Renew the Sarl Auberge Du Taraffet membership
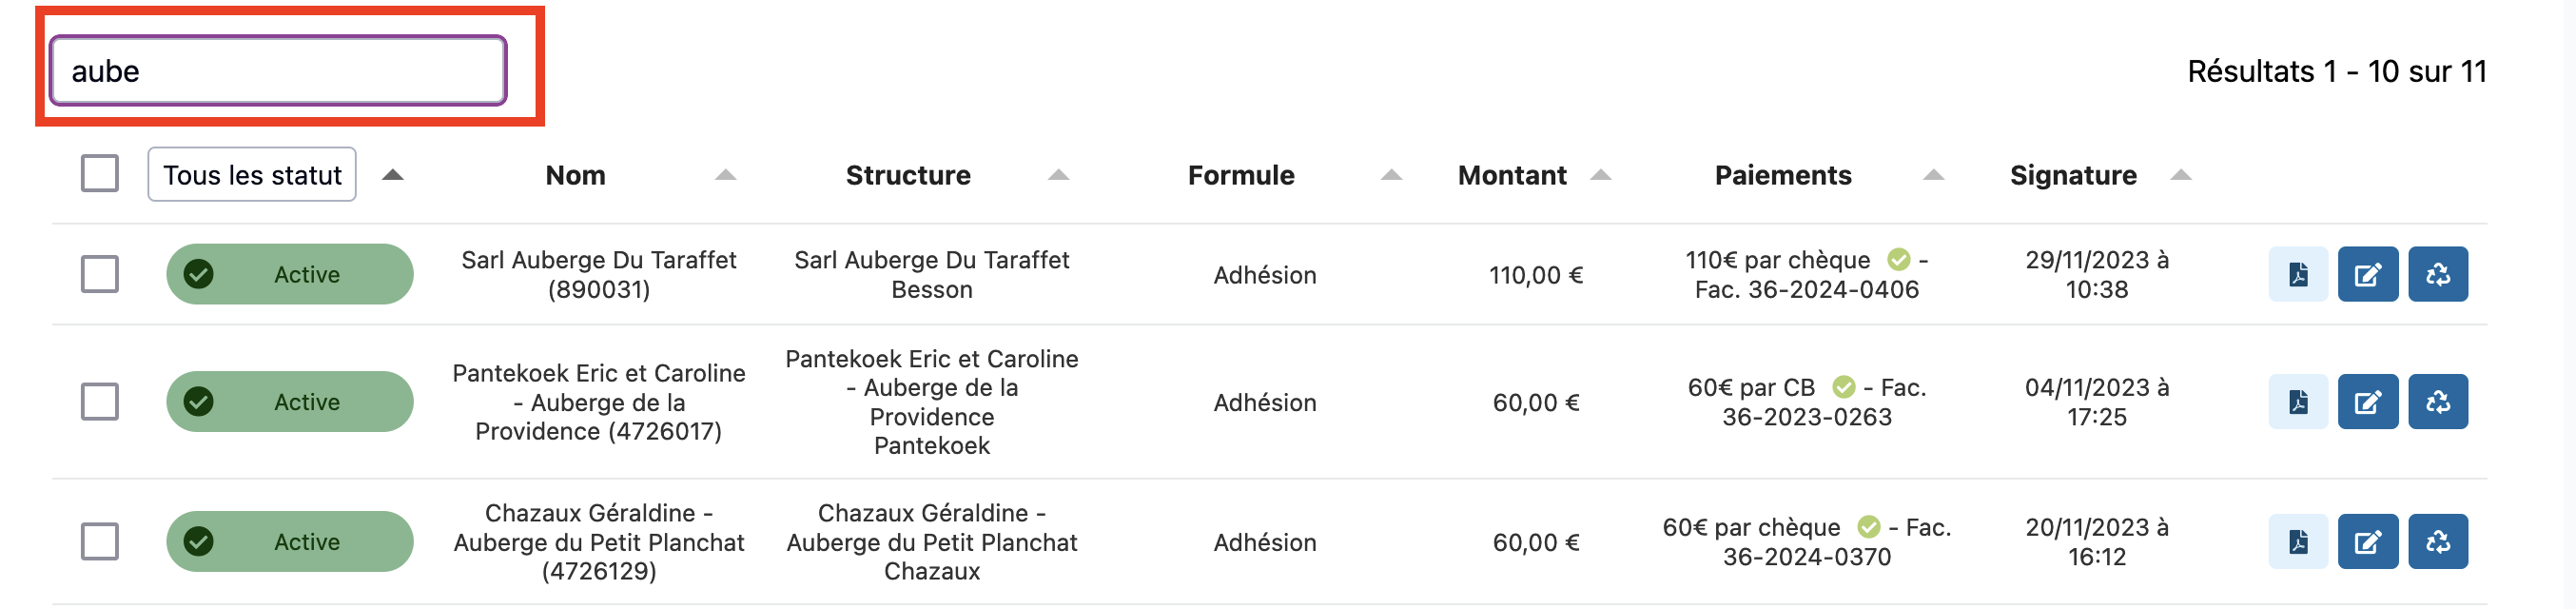The width and height of the screenshot is (2576, 609). 2437,274
